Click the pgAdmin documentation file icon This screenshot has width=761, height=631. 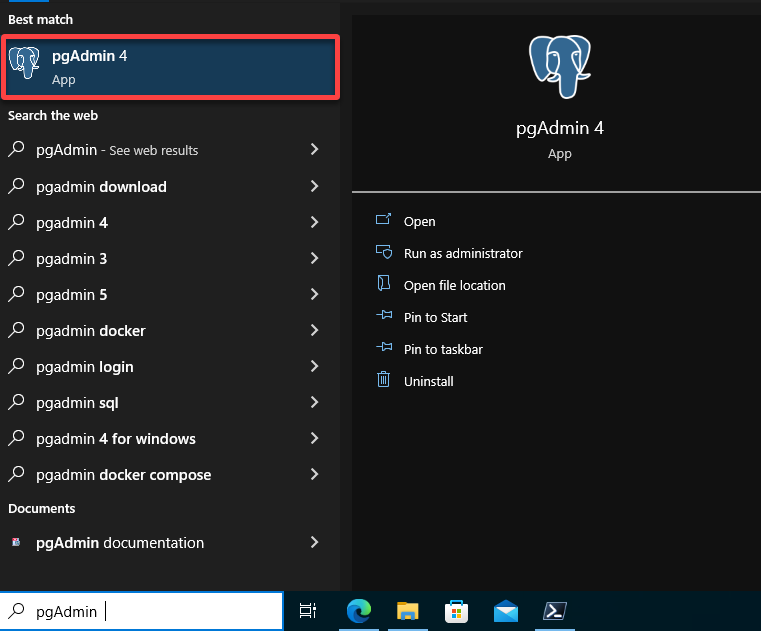pos(16,542)
